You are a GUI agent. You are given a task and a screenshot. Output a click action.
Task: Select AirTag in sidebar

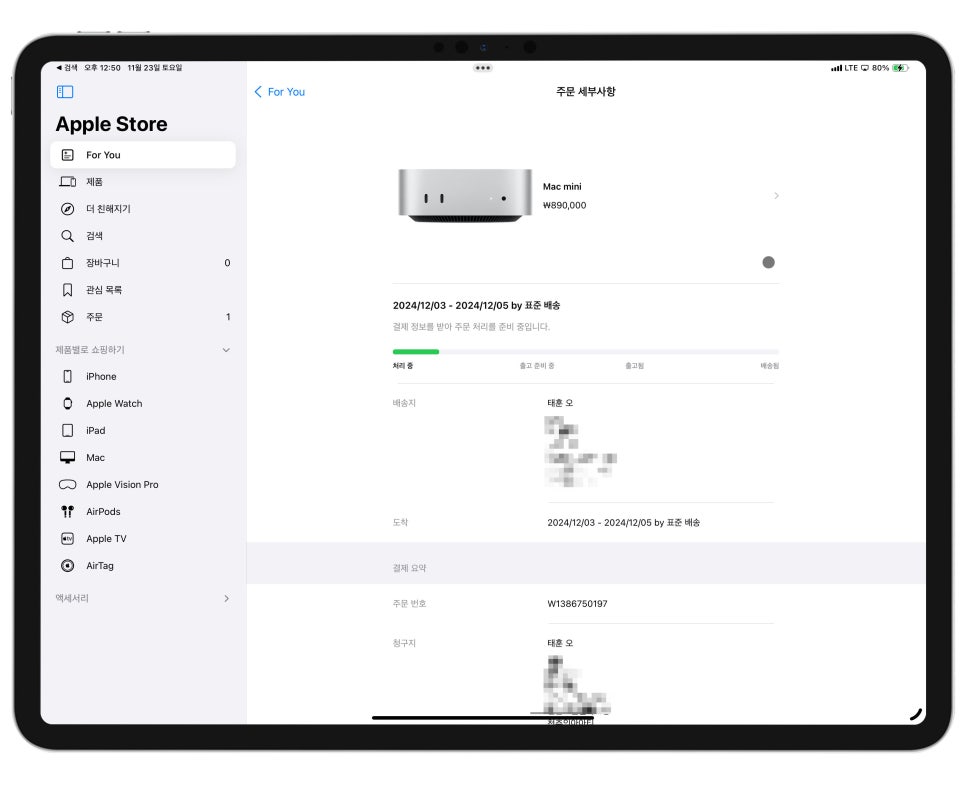143,566
